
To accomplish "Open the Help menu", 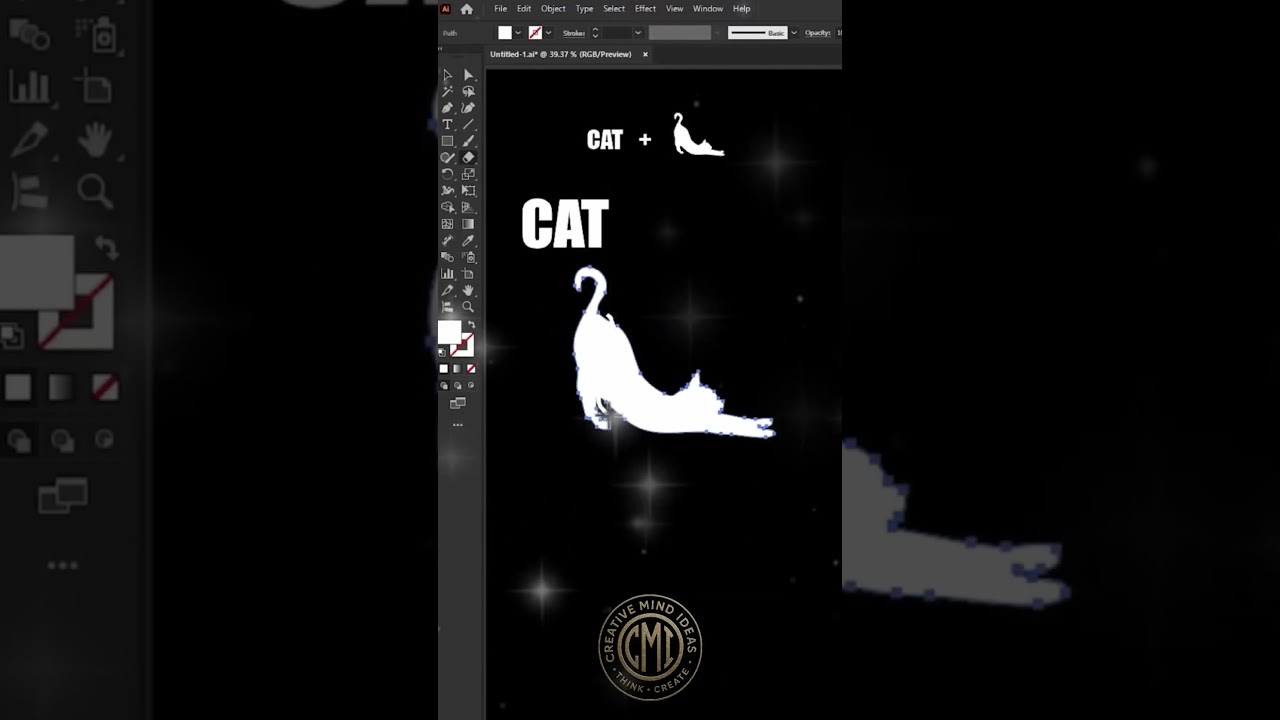I will 741,9.
